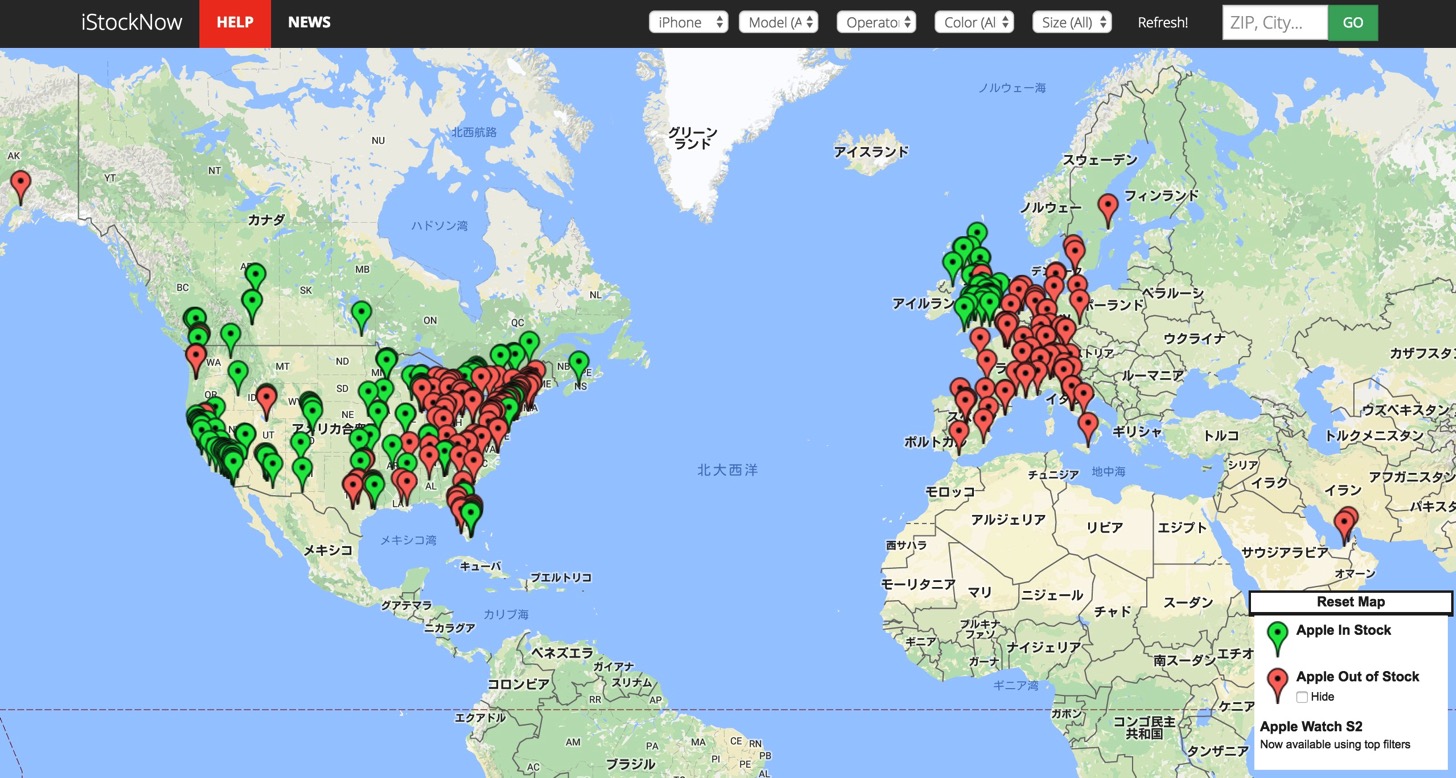Viewport: 1456px width, 778px height.
Task: Open the Operator filter dropdown
Action: pos(876,22)
